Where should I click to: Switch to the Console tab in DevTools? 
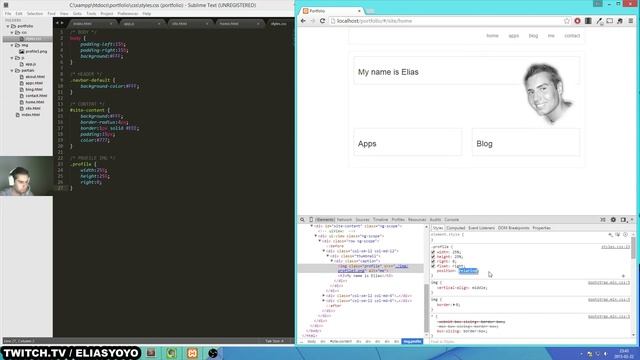(x=451, y=220)
